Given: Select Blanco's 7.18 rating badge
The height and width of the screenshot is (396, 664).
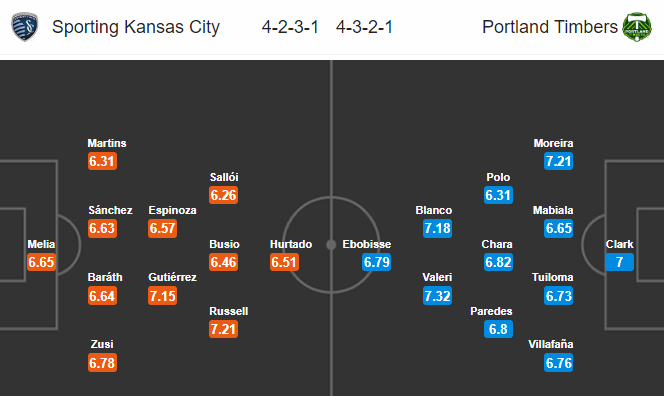Looking at the screenshot, I should pos(437,228).
